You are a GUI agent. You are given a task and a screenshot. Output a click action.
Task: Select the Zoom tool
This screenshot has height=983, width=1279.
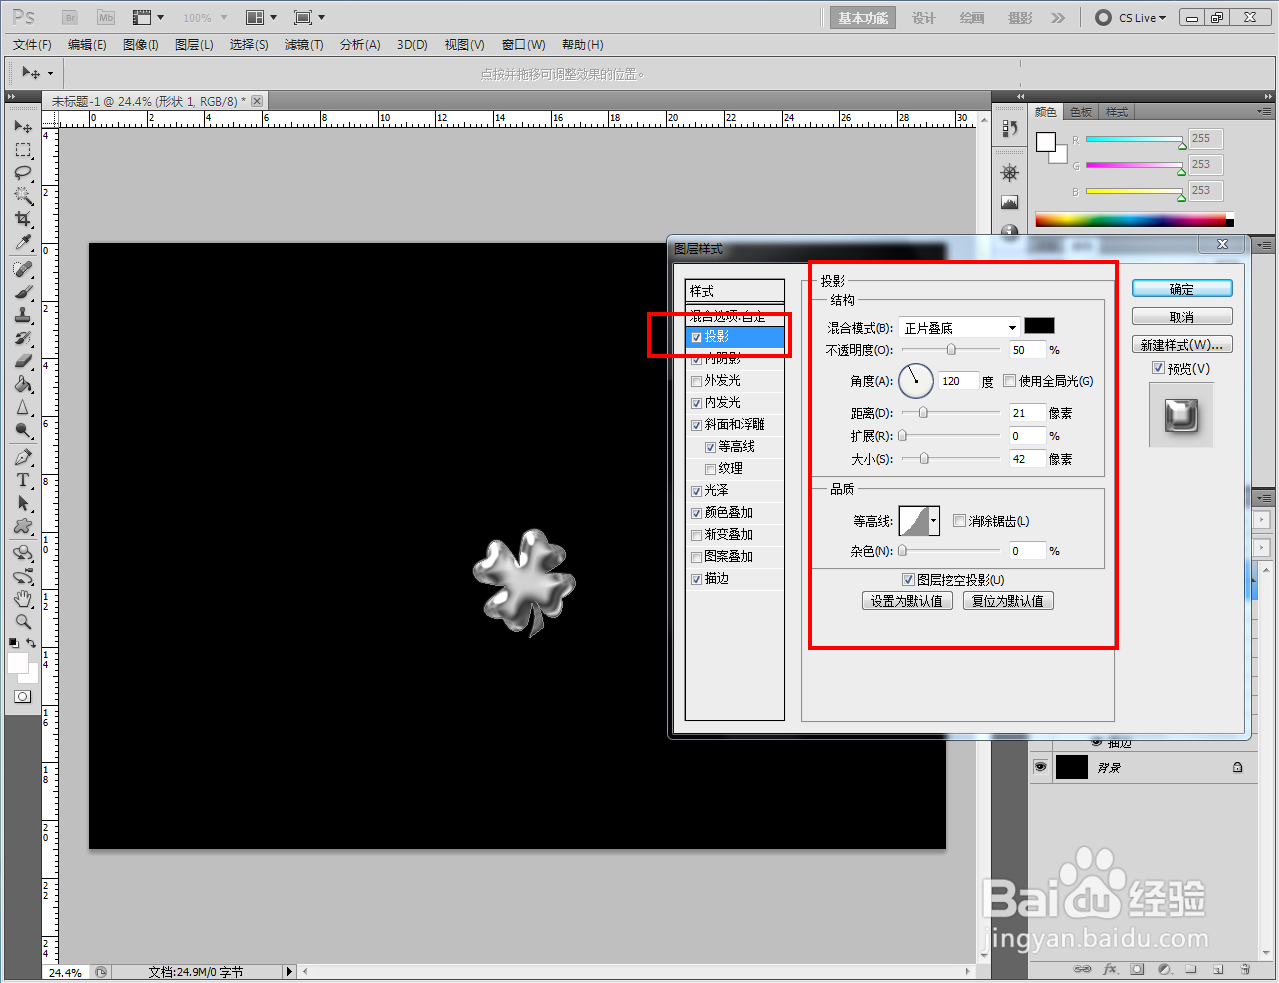point(23,622)
